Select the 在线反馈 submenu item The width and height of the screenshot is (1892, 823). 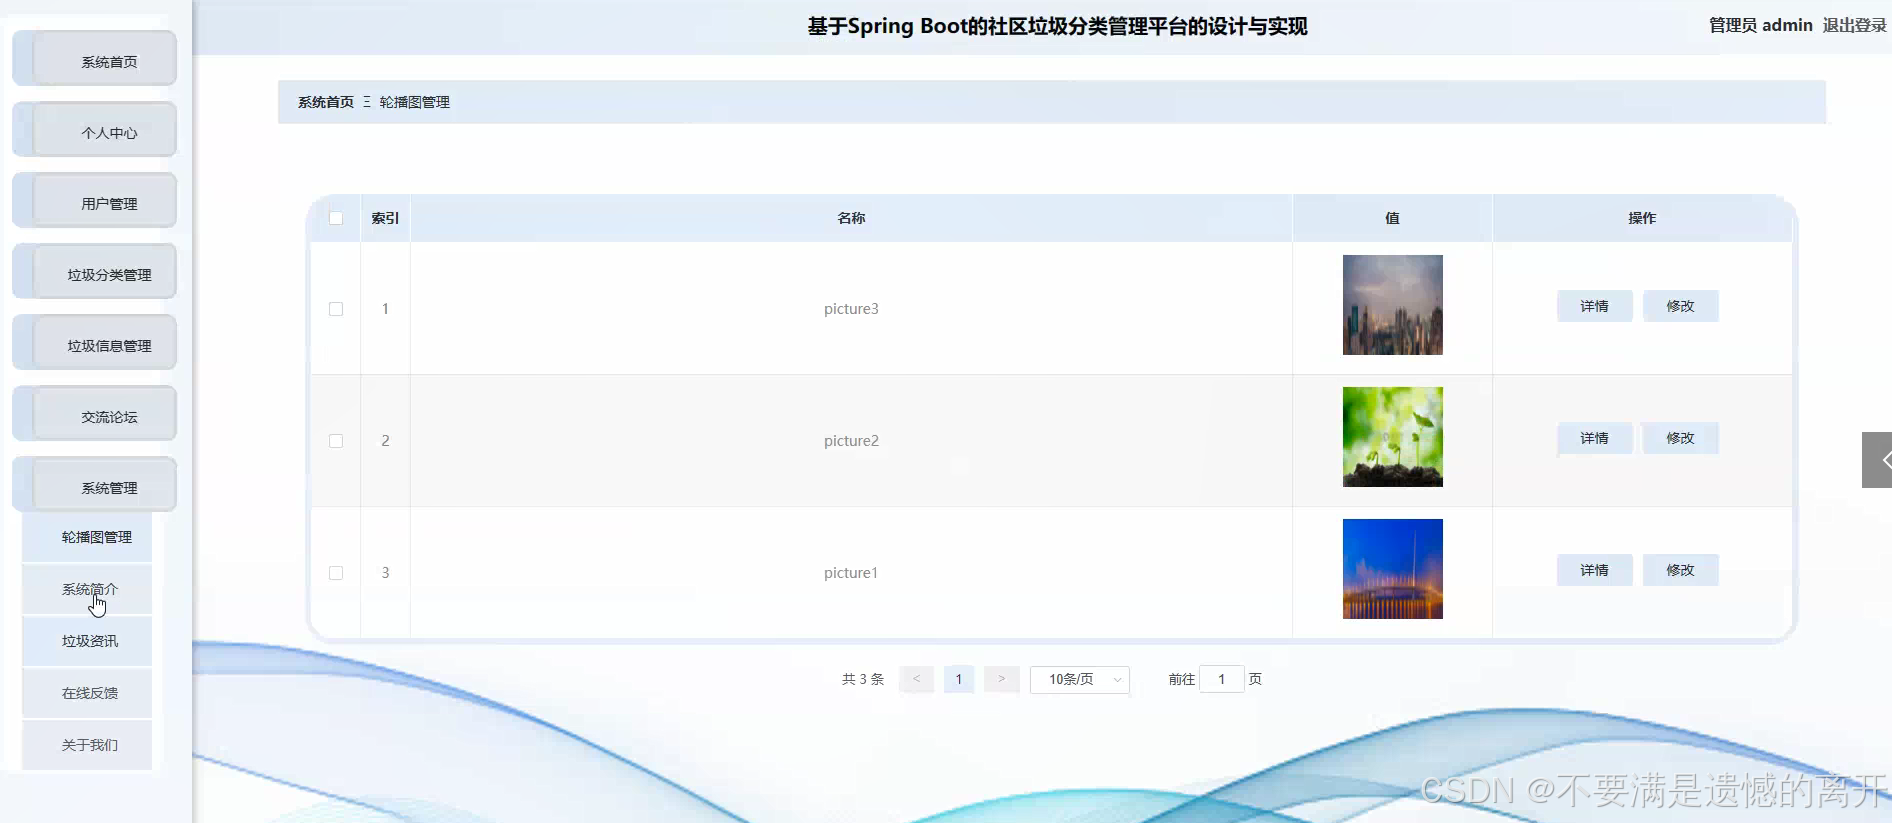tap(87, 693)
